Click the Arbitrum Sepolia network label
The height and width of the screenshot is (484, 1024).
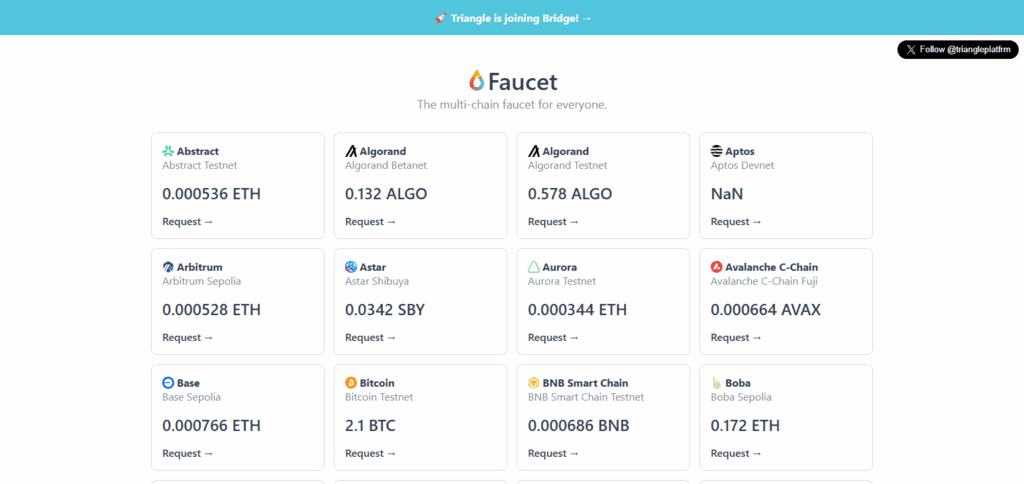(x=202, y=281)
